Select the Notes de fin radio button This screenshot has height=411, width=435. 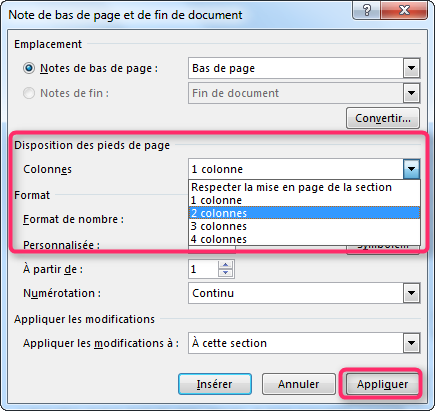29,93
